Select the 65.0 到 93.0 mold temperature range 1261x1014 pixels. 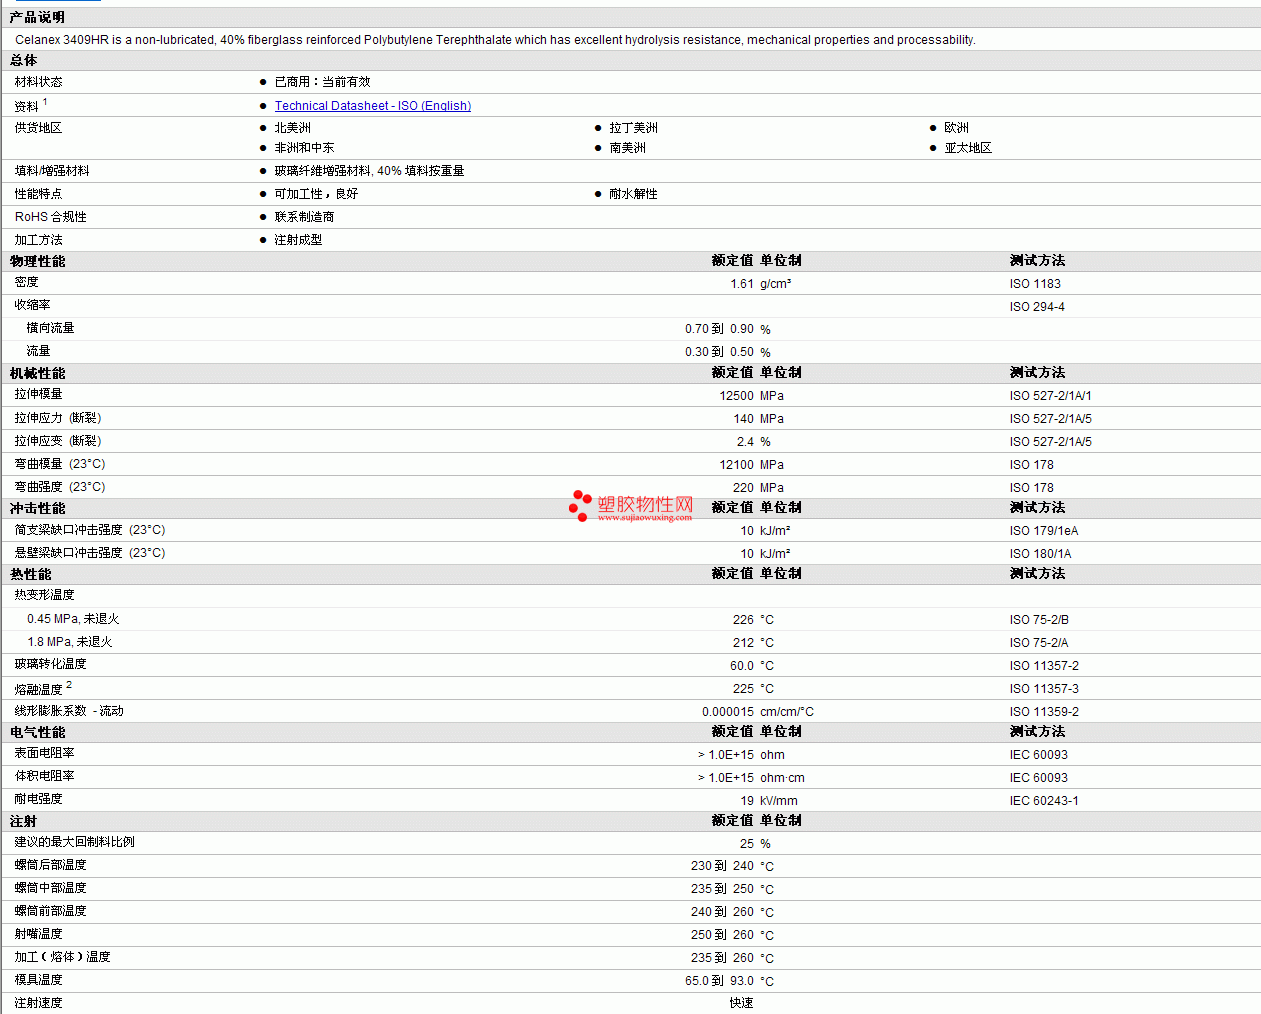point(719,981)
